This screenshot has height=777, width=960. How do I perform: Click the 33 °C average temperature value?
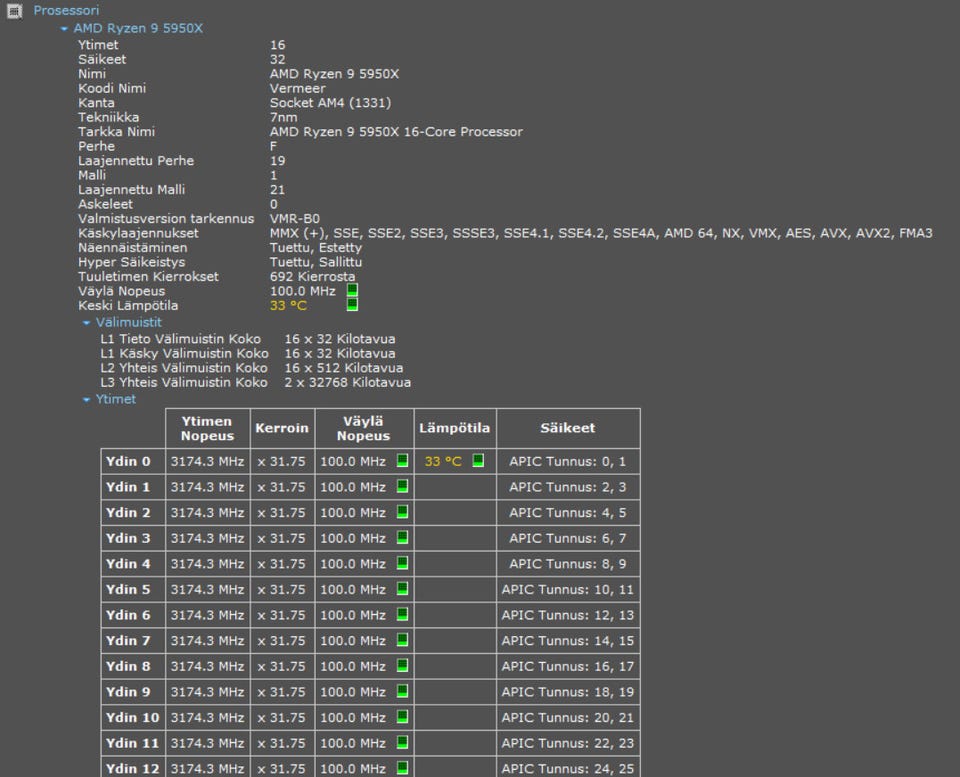click(x=288, y=305)
